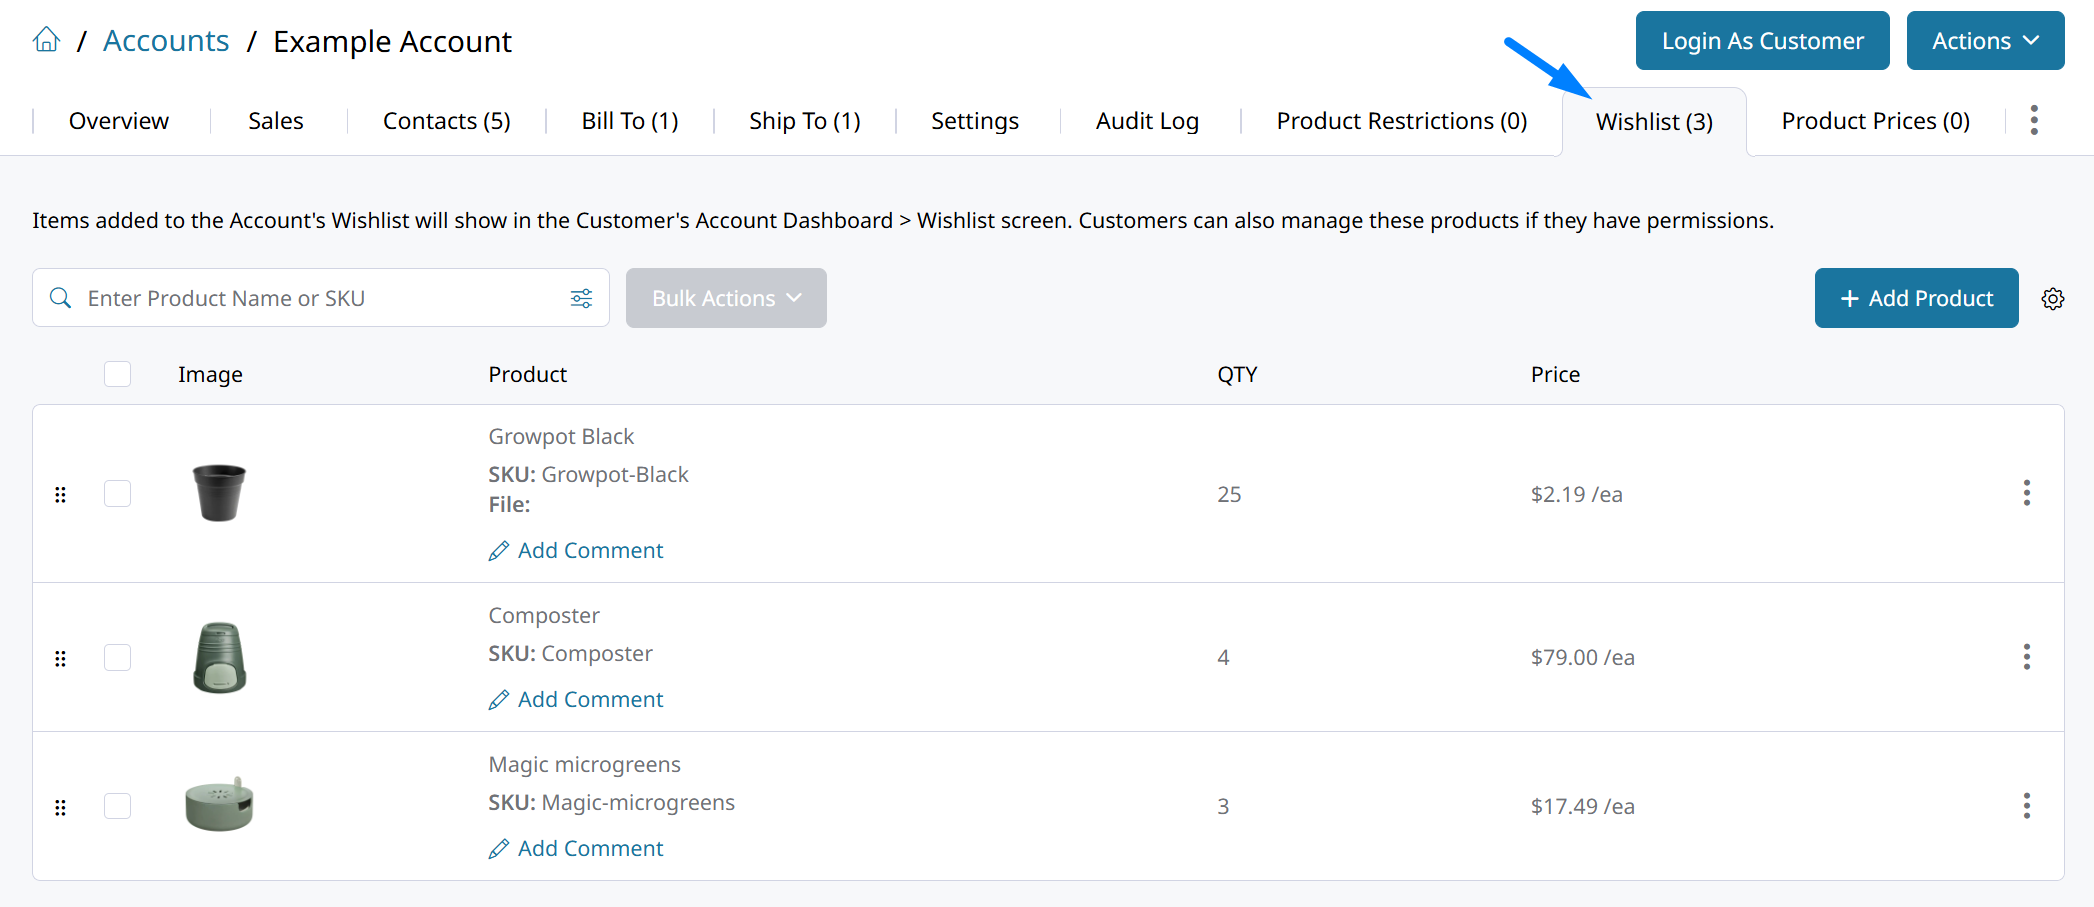Open the Sales tab
The height and width of the screenshot is (907, 2094).
(x=276, y=121)
